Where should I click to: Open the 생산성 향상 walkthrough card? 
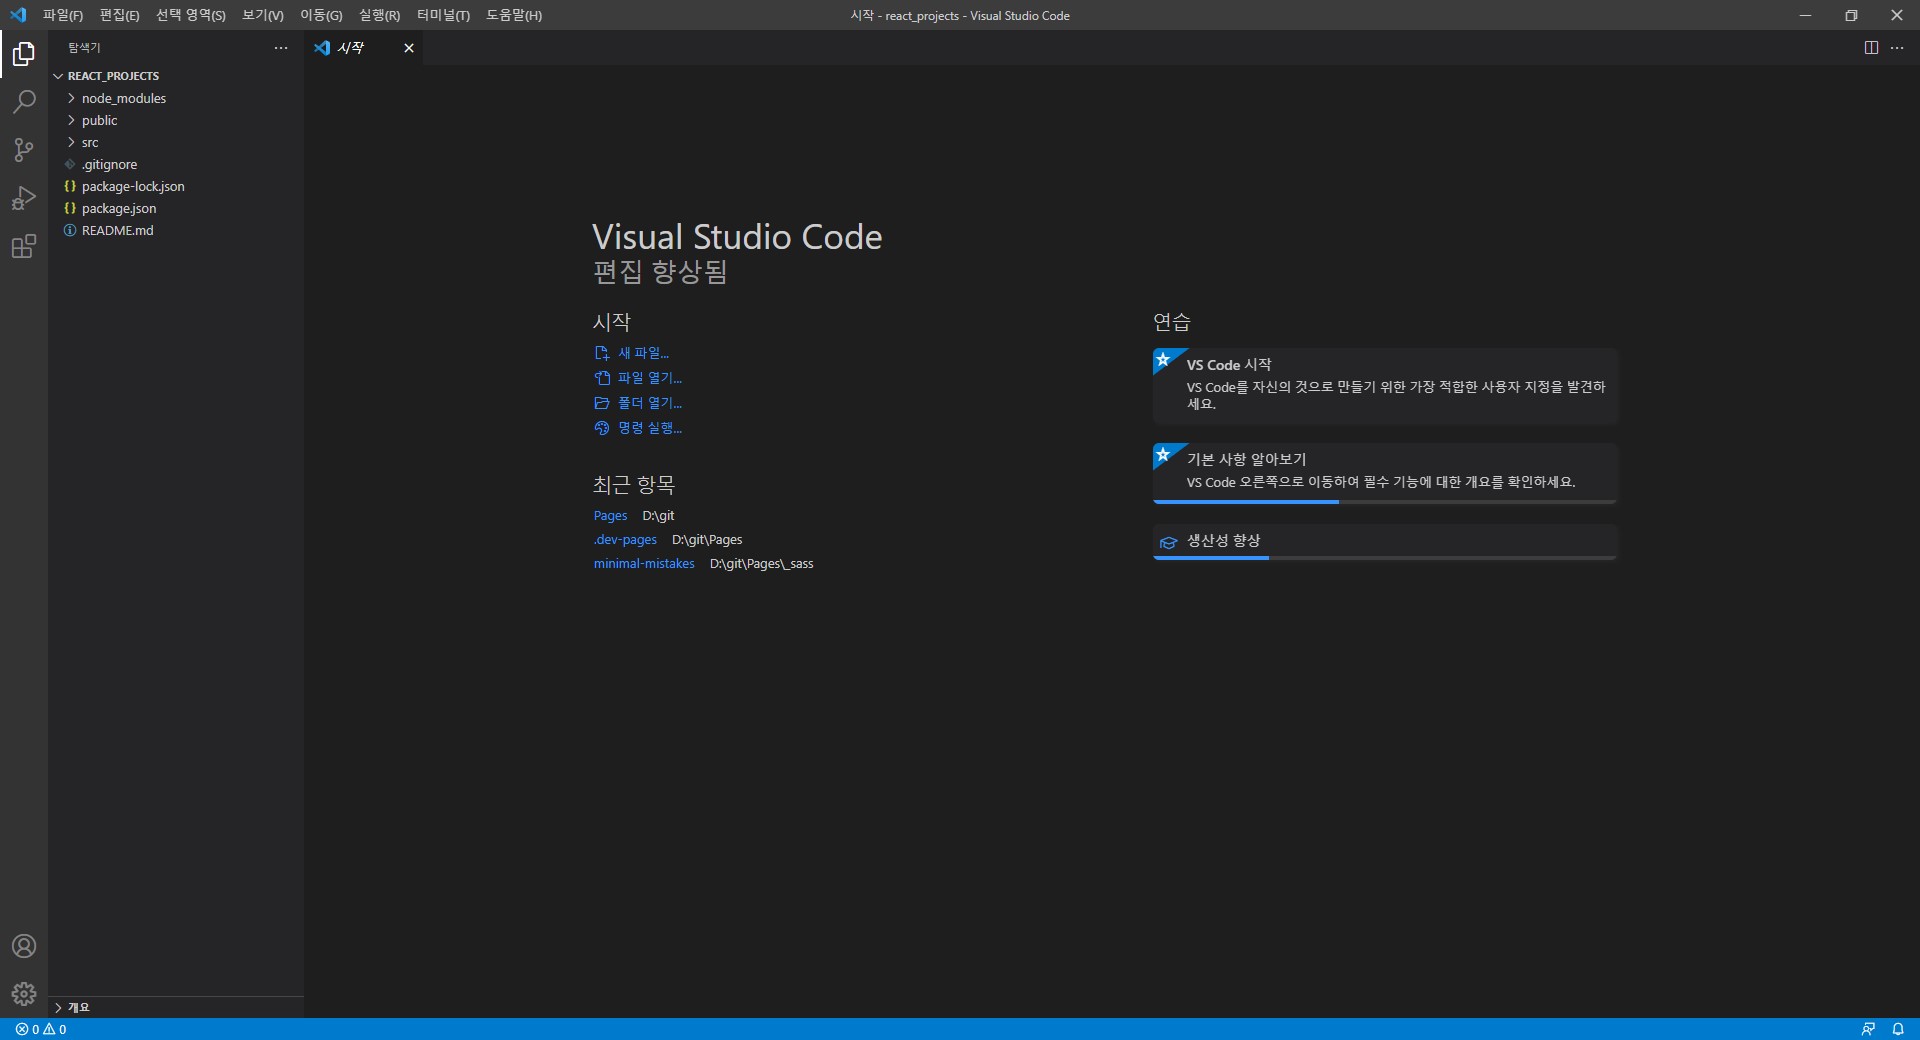click(1385, 542)
